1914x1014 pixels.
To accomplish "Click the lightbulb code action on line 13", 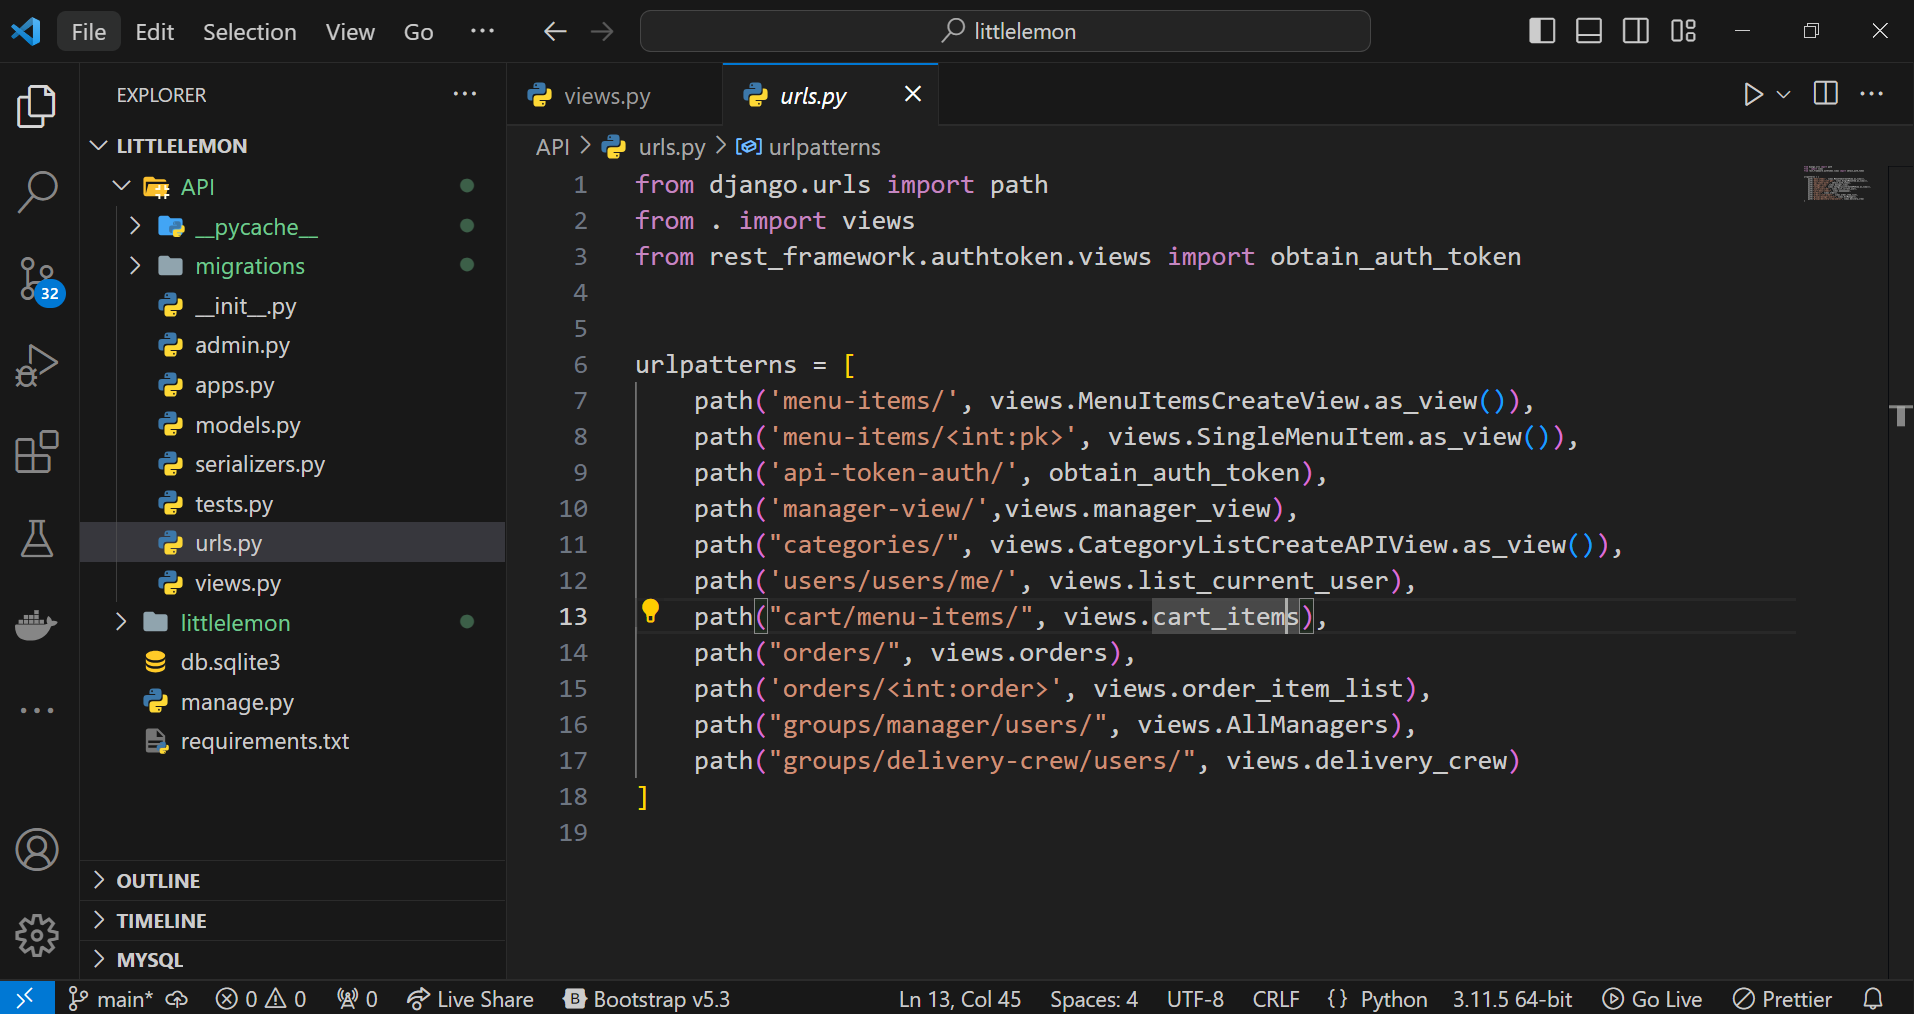I will 650,611.
